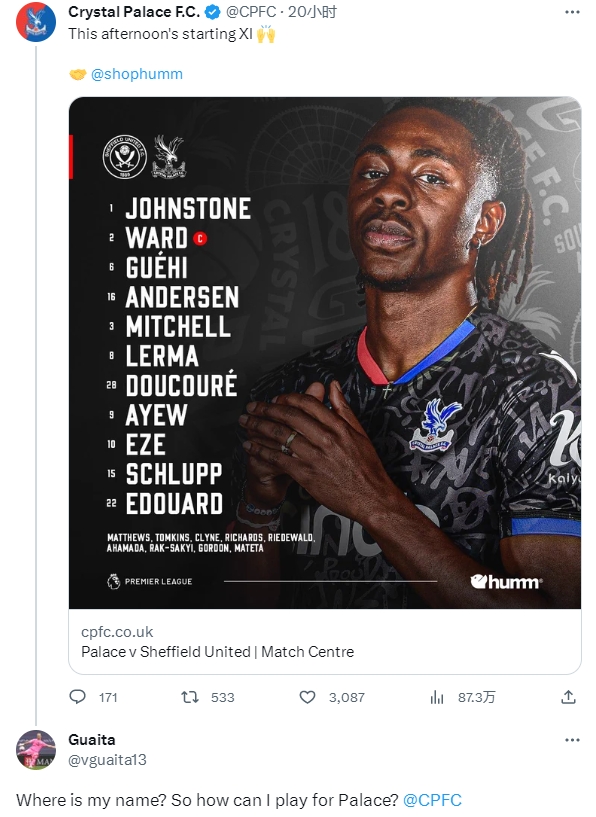
Task: Click the @CPFC handle in header
Action: click(x=251, y=12)
